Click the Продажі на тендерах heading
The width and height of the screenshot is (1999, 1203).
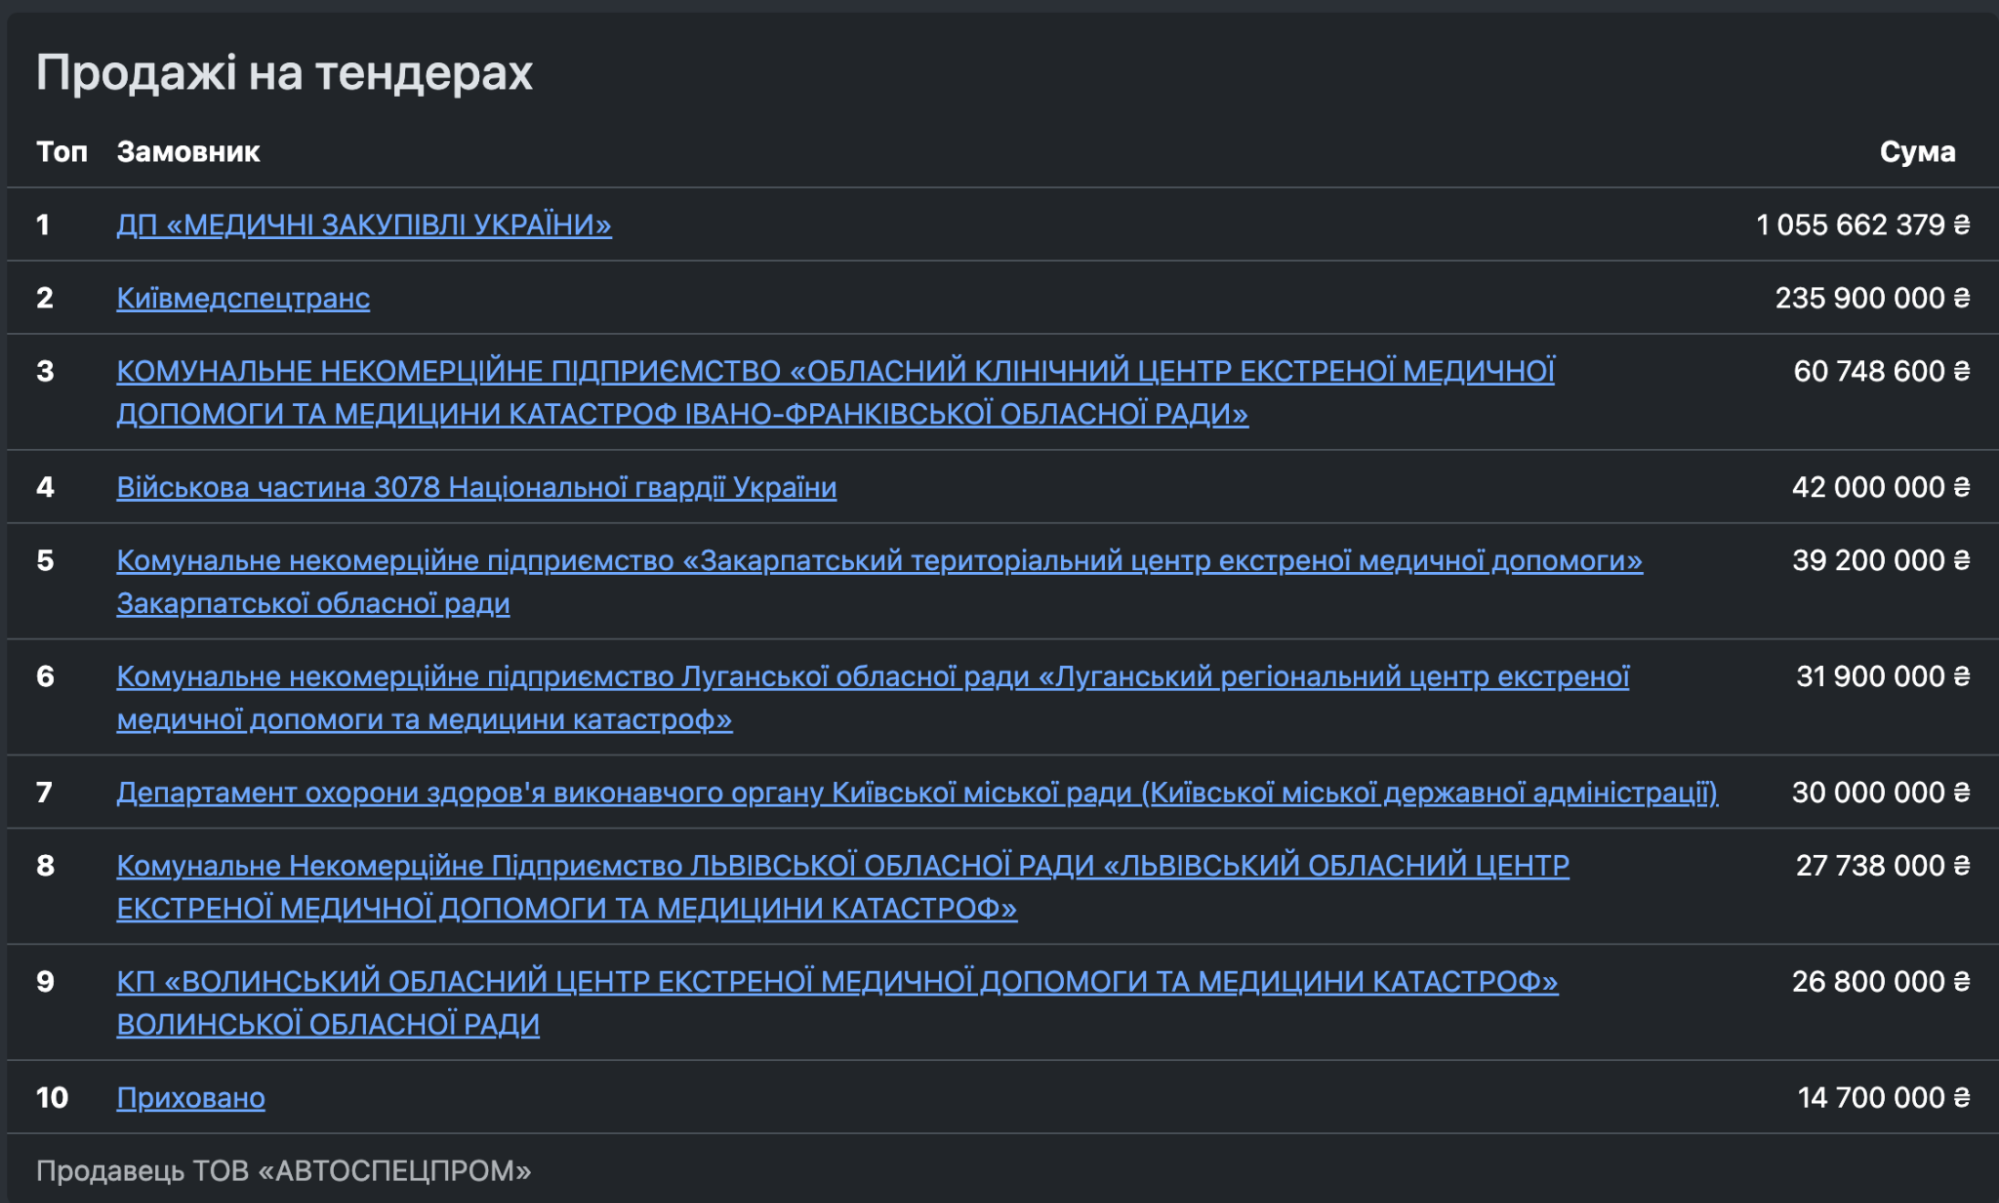click(284, 72)
